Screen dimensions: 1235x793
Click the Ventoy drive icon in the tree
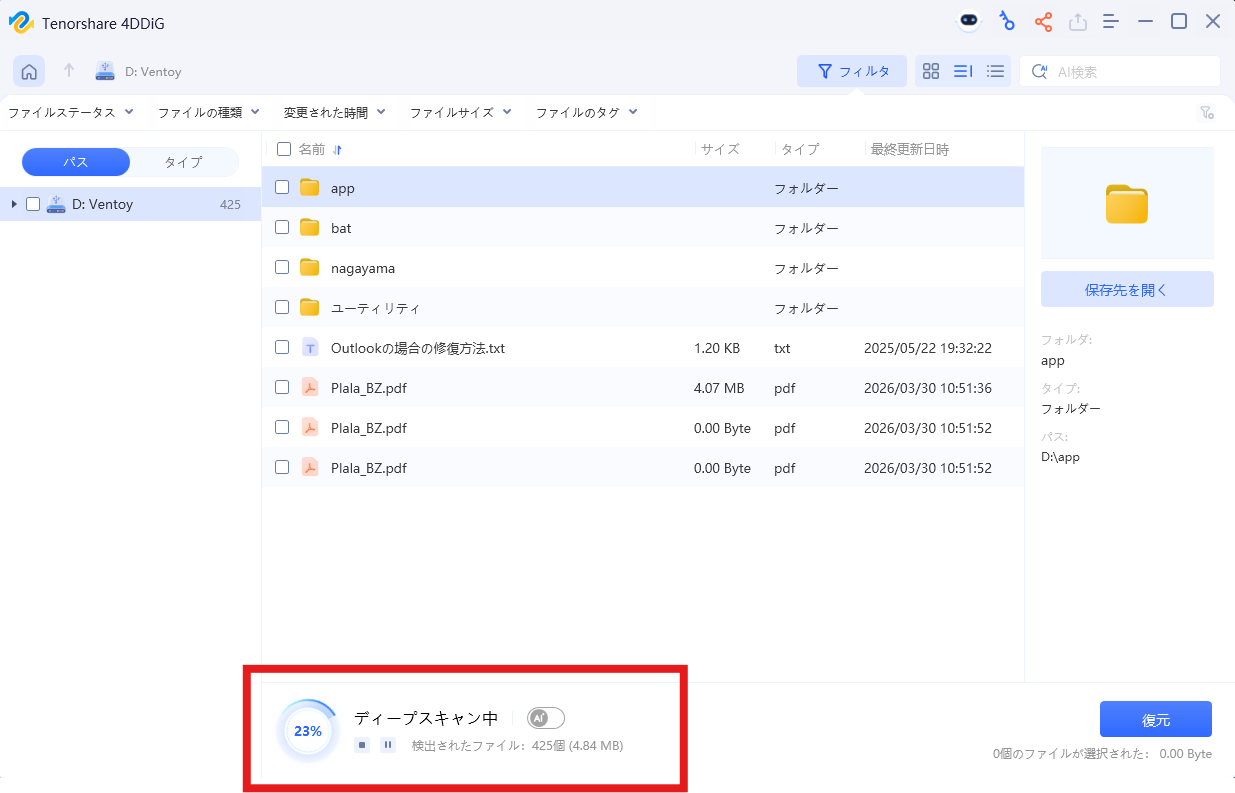(56, 204)
